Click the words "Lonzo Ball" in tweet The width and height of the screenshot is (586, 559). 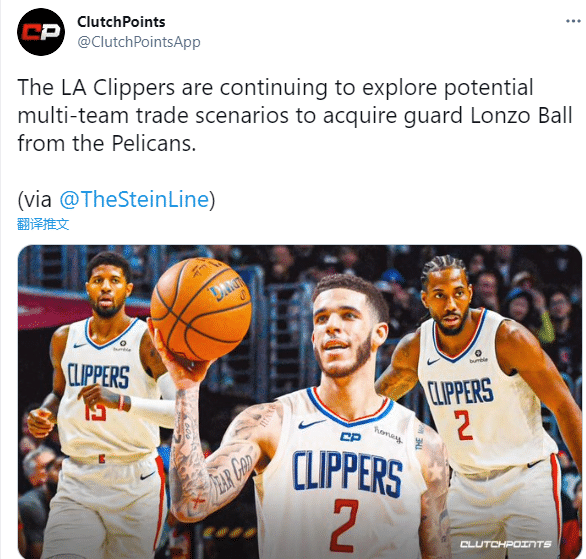[521, 115]
